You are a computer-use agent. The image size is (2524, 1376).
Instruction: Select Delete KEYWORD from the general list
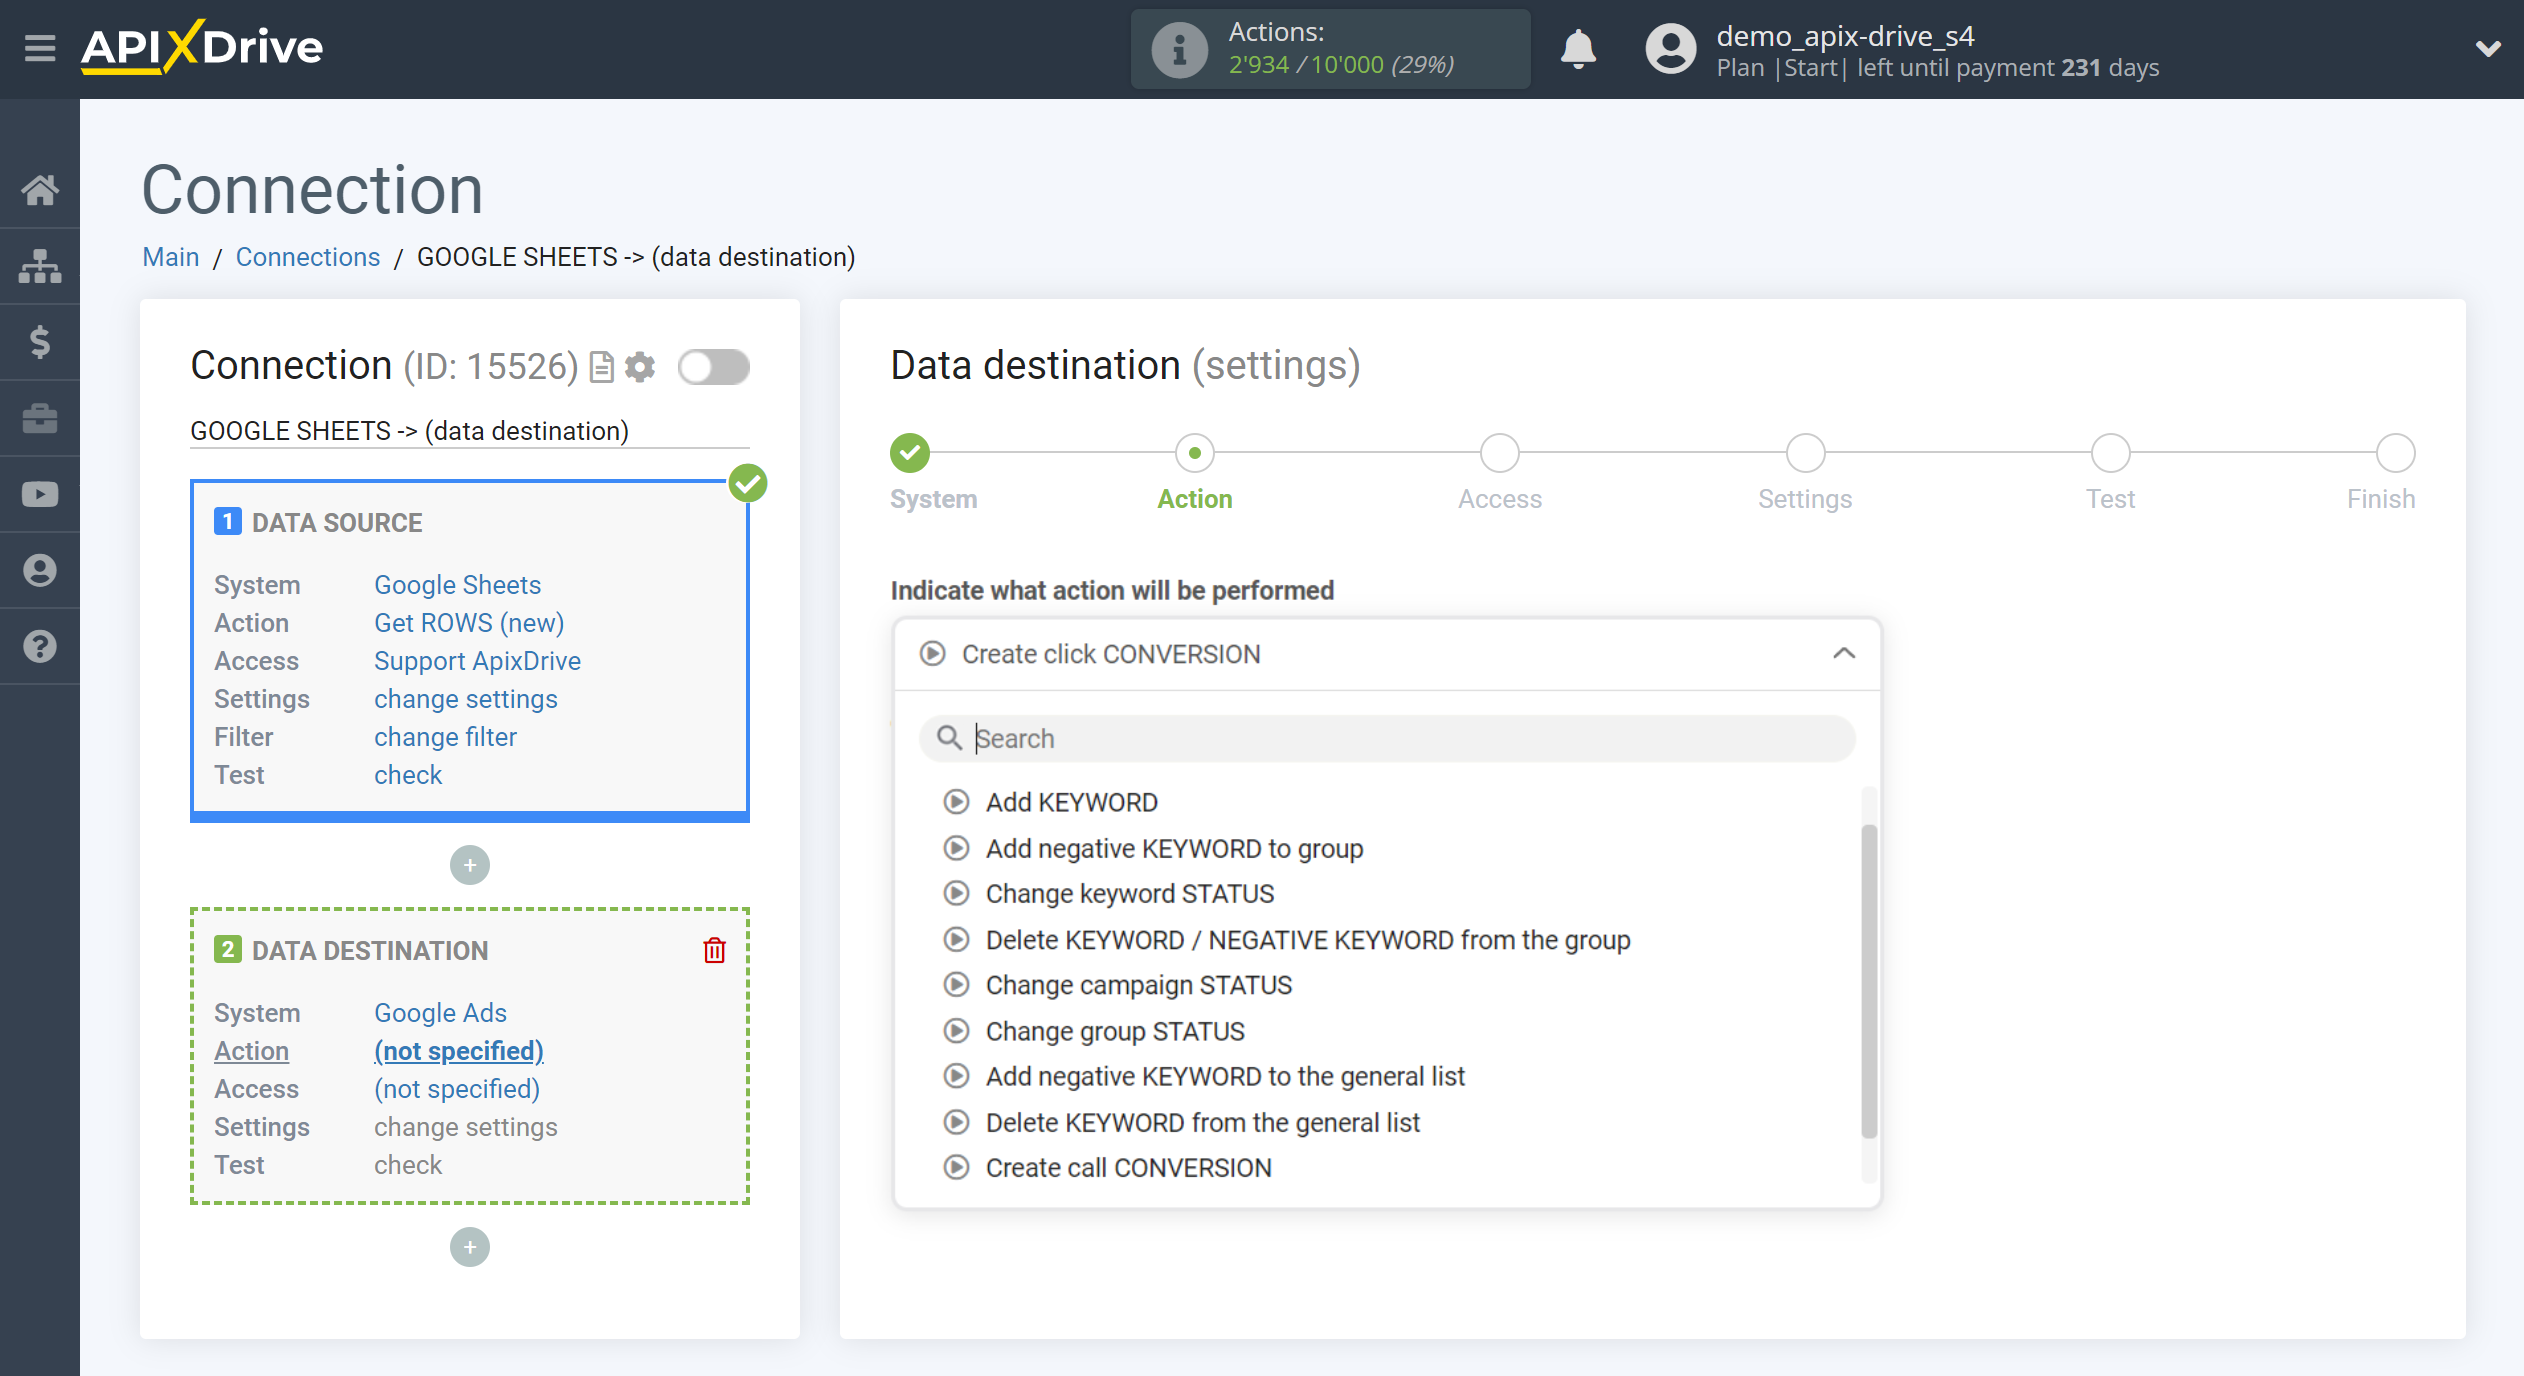(1202, 1122)
